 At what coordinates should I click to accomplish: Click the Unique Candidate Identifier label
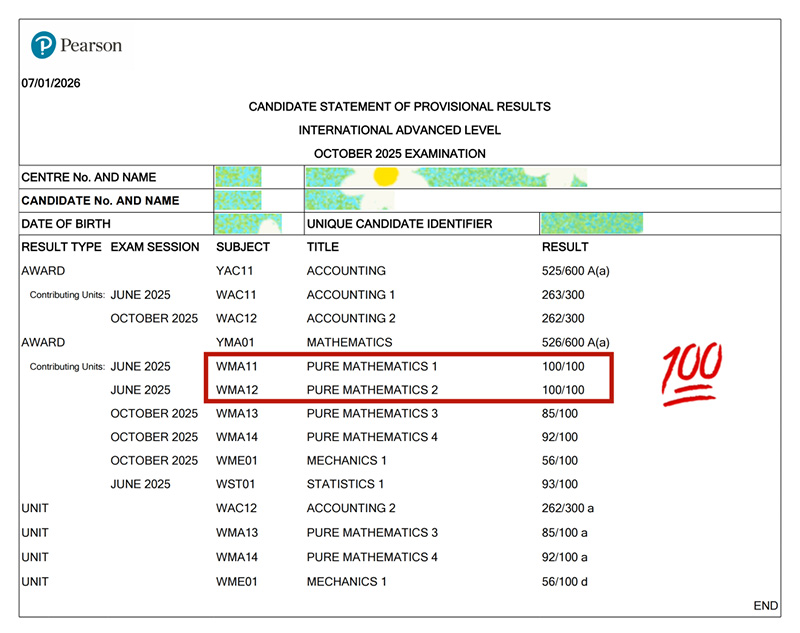tap(399, 224)
